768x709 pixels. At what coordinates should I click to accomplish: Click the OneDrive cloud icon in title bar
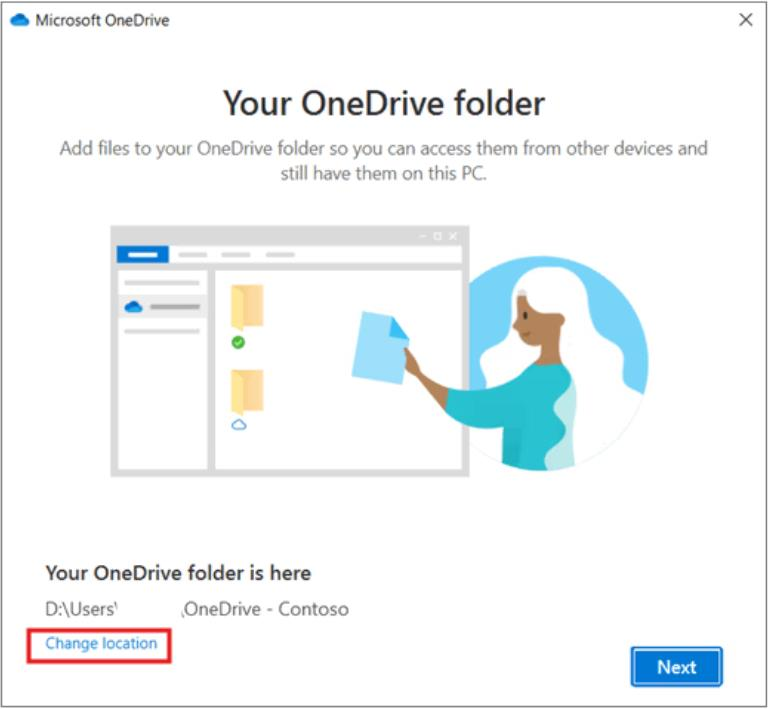click(x=20, y=21)
